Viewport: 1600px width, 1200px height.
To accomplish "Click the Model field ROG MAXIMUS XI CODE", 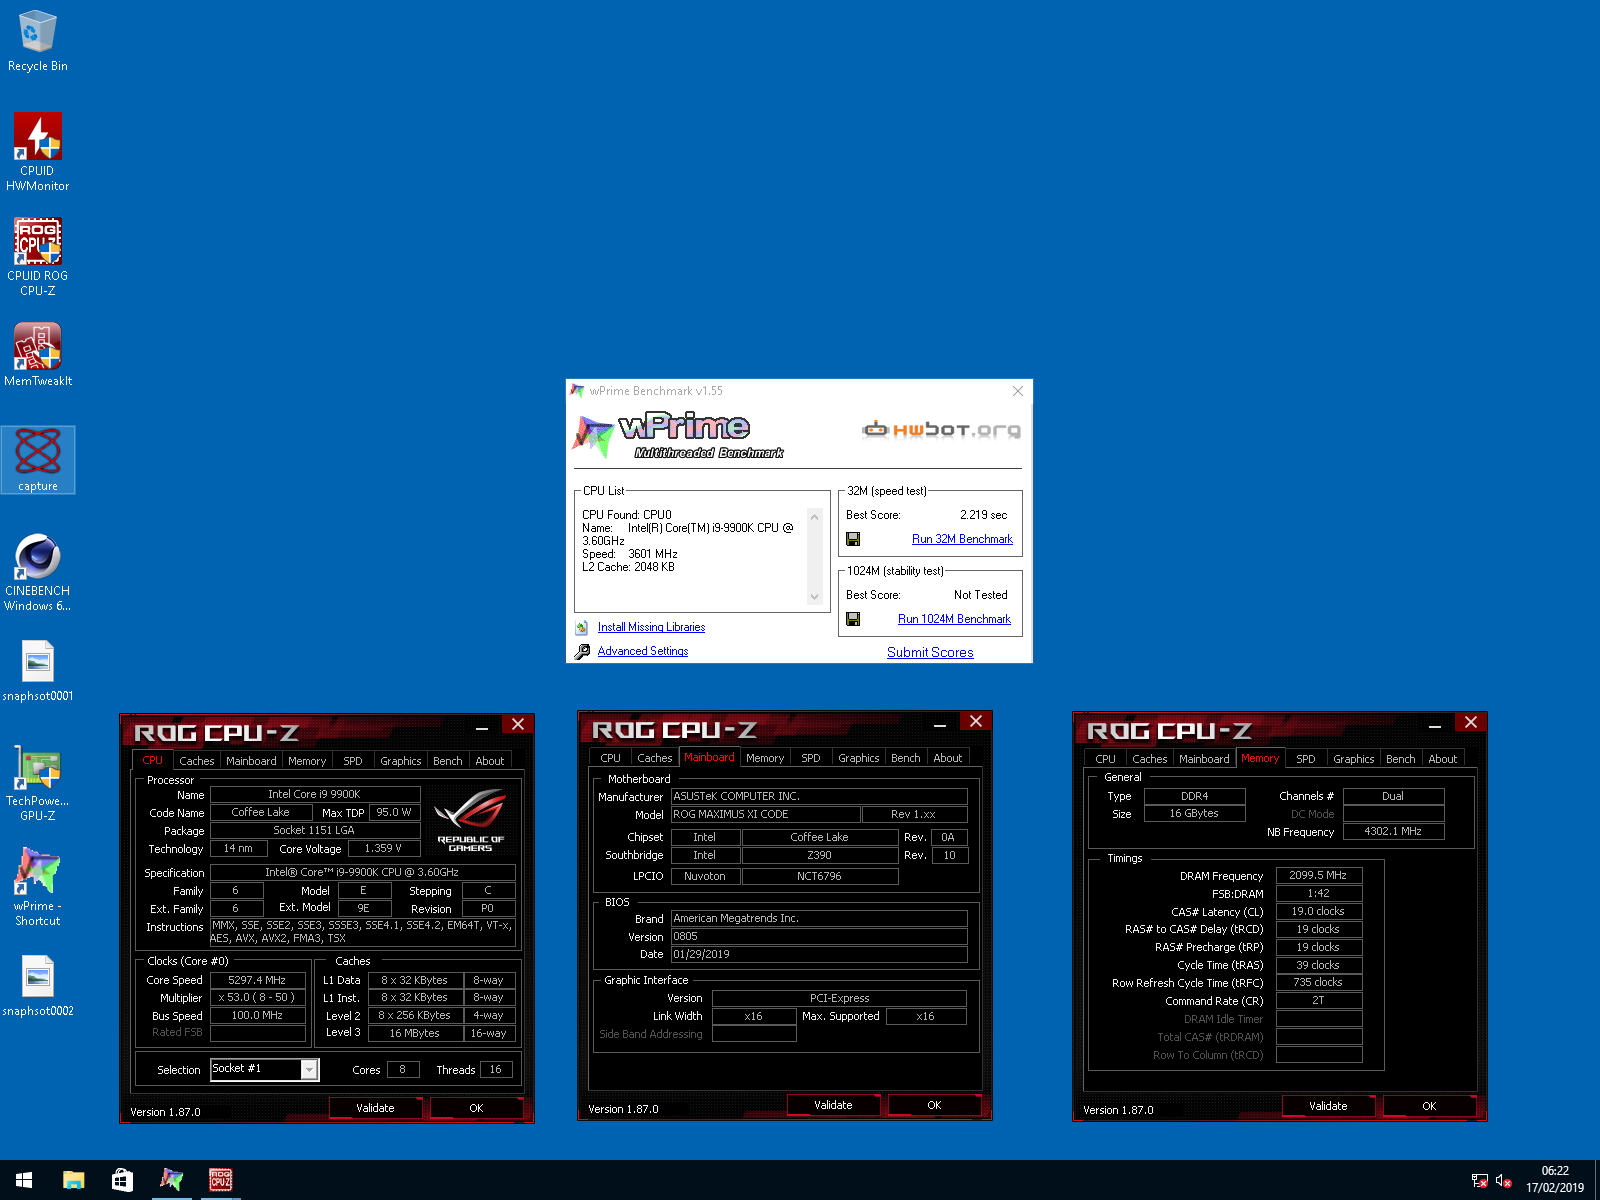I will point(765,814).
